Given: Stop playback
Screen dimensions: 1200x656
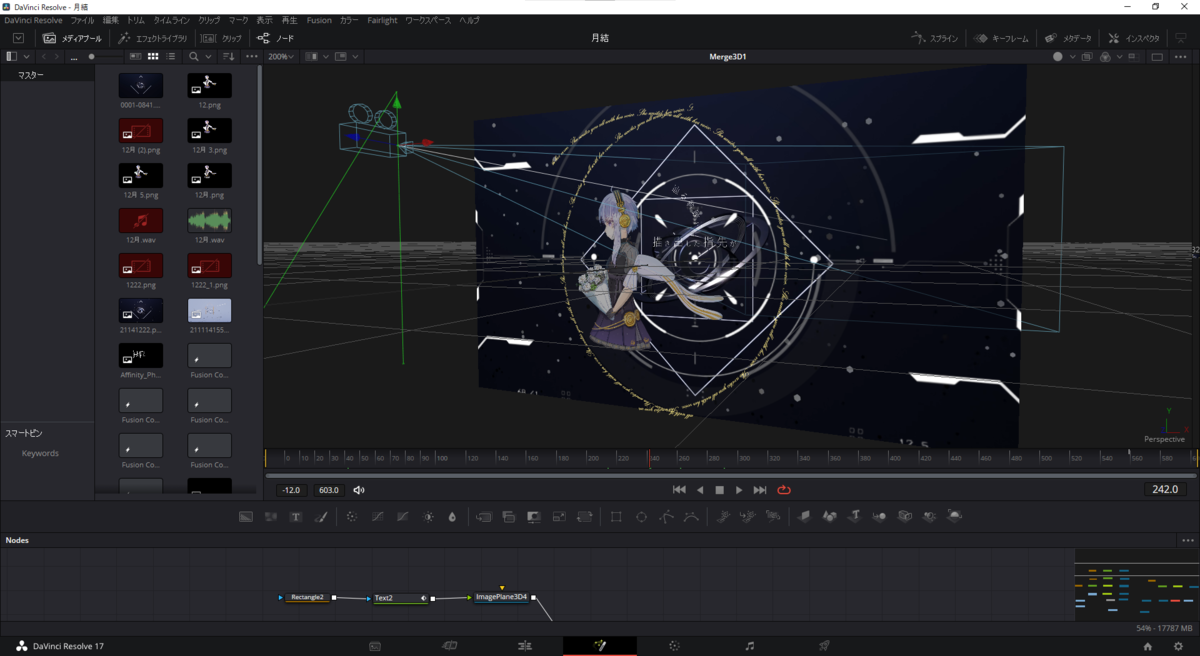Looking at the screenshot, I should tap(719, 490).
